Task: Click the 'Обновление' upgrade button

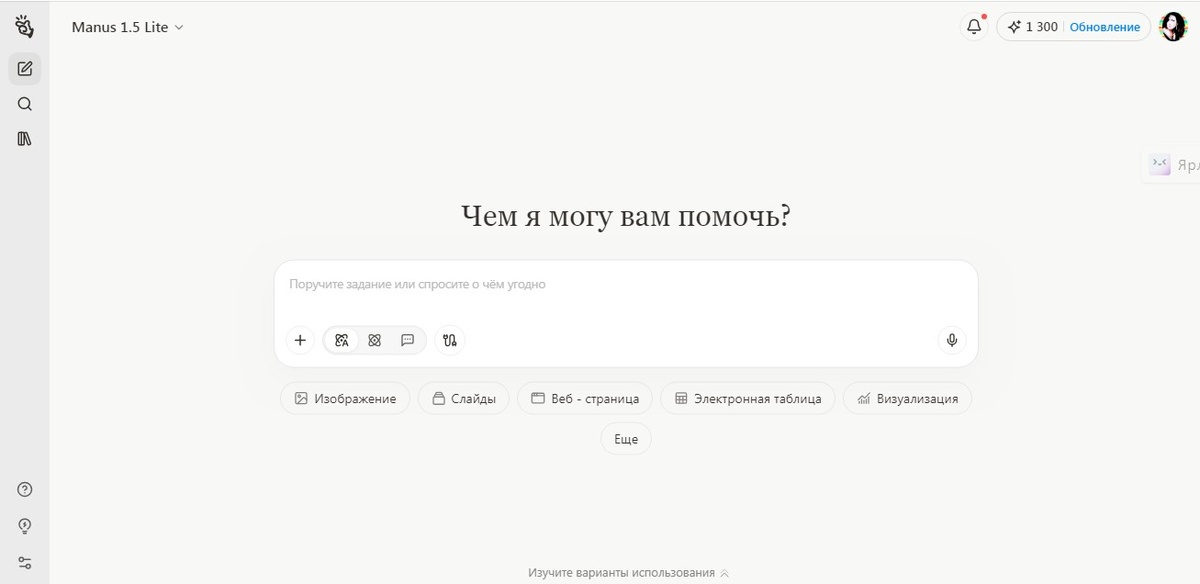Action: (x=1105, y=27)
